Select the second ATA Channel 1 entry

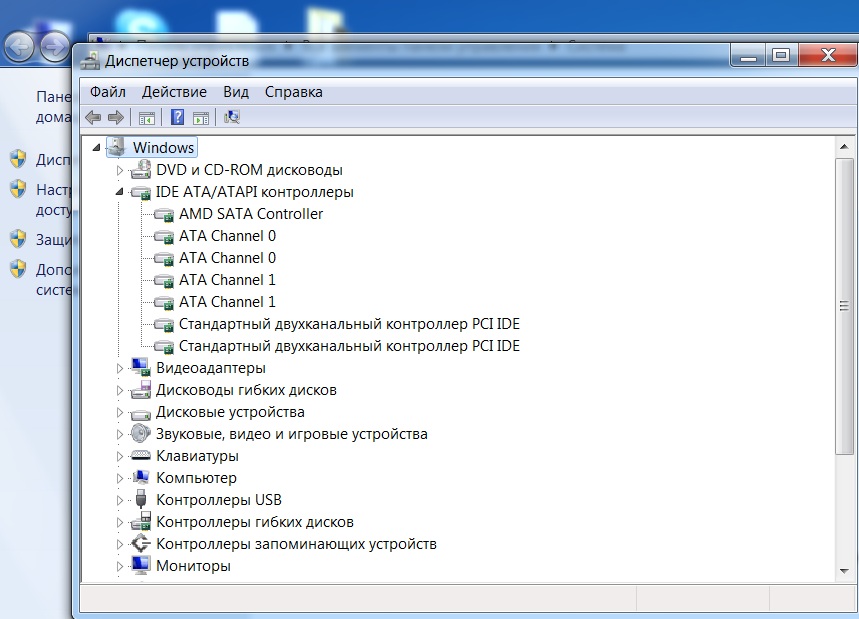227,302
